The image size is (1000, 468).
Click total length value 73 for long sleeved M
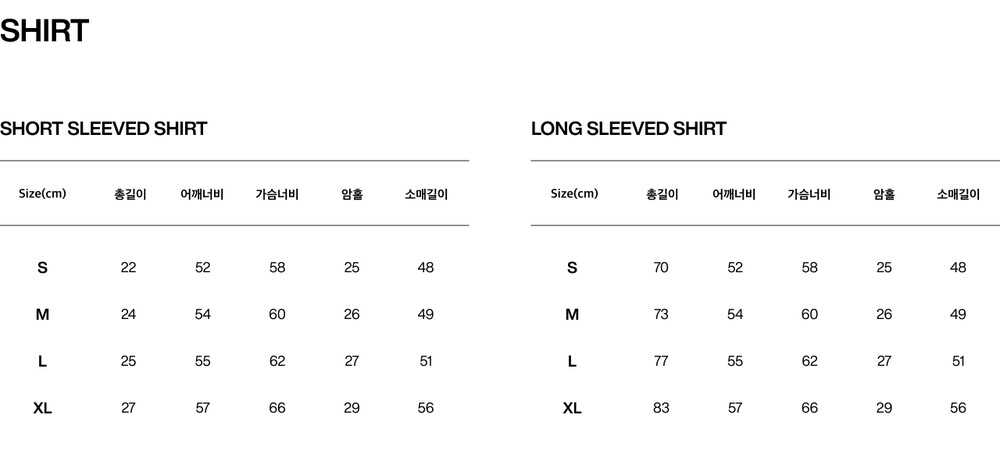(x=660, y=314)
